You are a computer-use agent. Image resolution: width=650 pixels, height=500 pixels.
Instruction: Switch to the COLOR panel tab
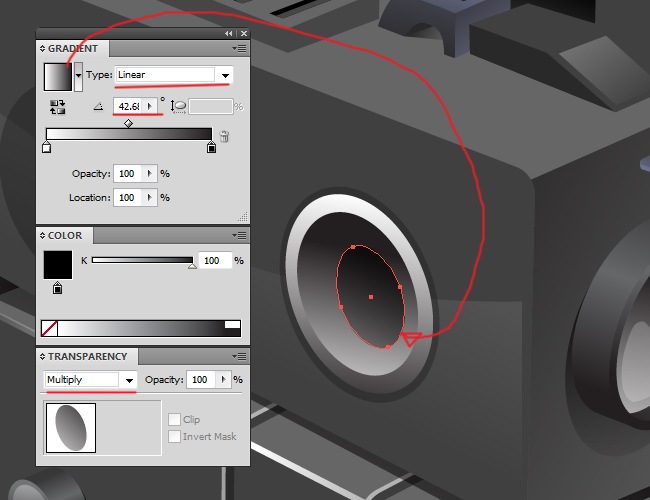pyautogui.click(x=65, y=235)
